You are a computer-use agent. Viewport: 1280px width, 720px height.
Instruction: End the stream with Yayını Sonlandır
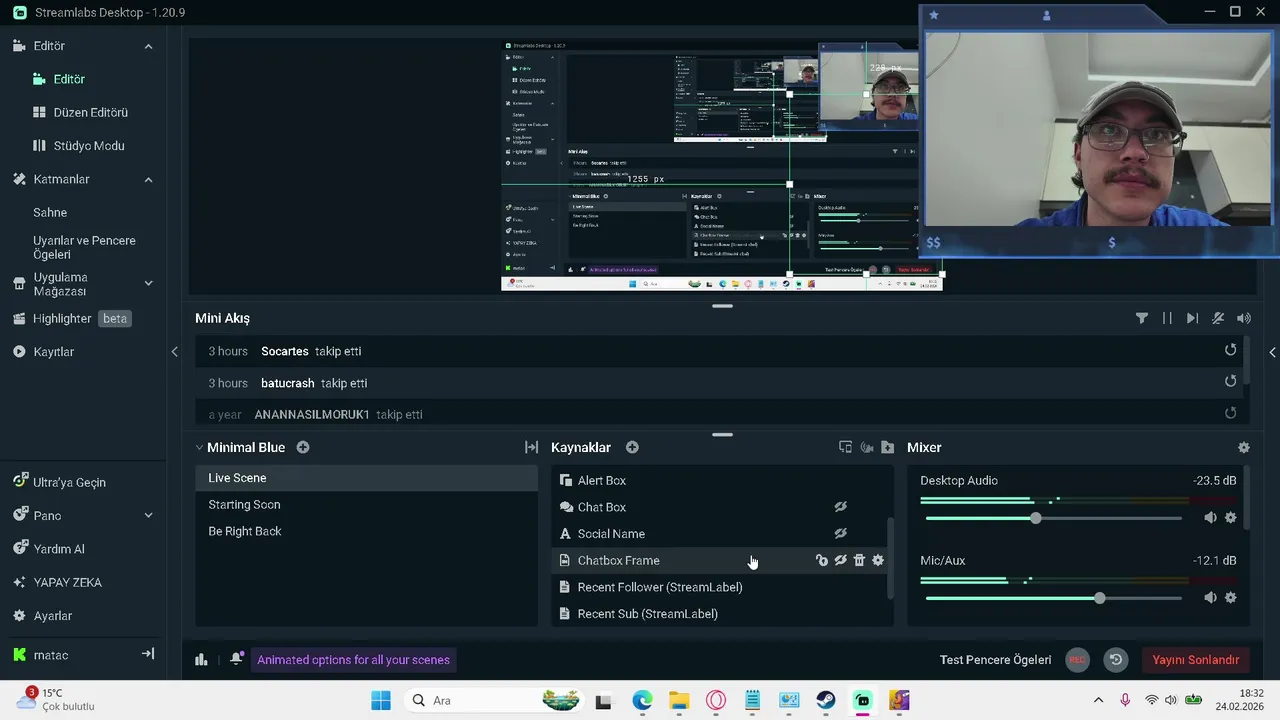[x=1195, y=659]
